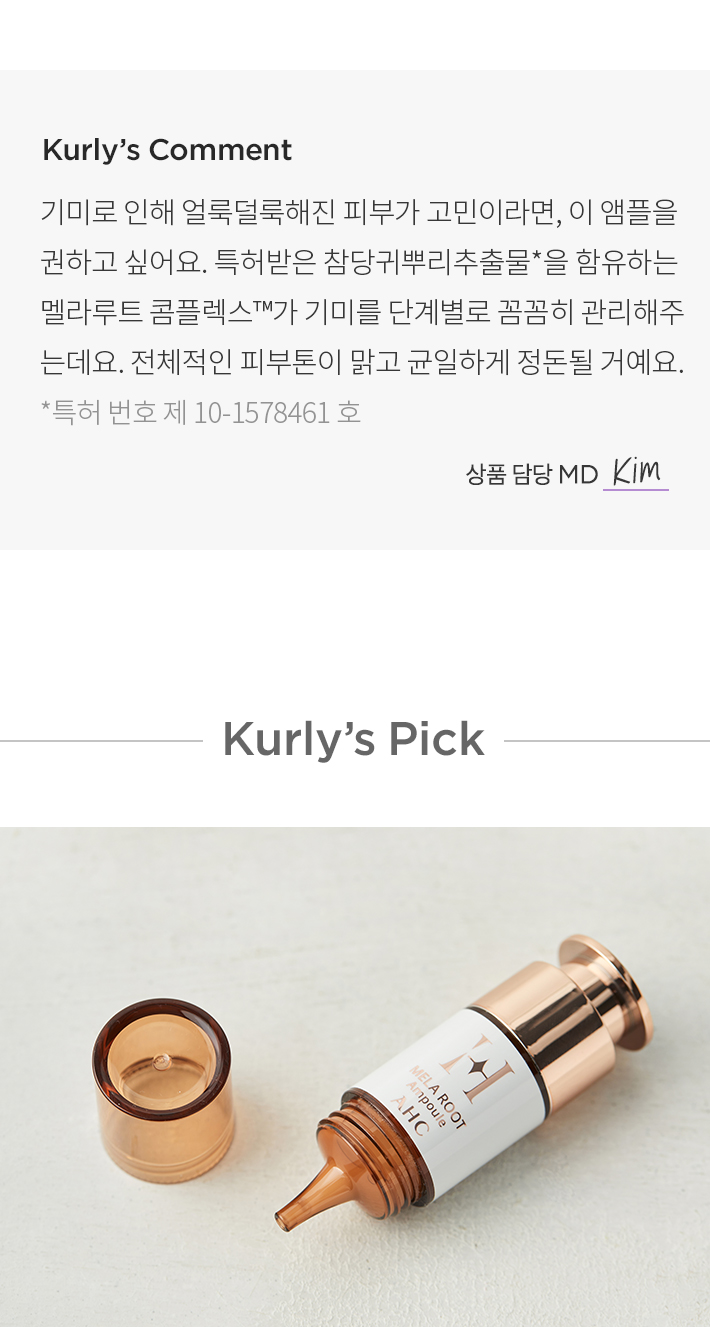Viewport: 710px width, 1327px height.
Task: Click the Kim MD signature
Action: tap(636, 471)
